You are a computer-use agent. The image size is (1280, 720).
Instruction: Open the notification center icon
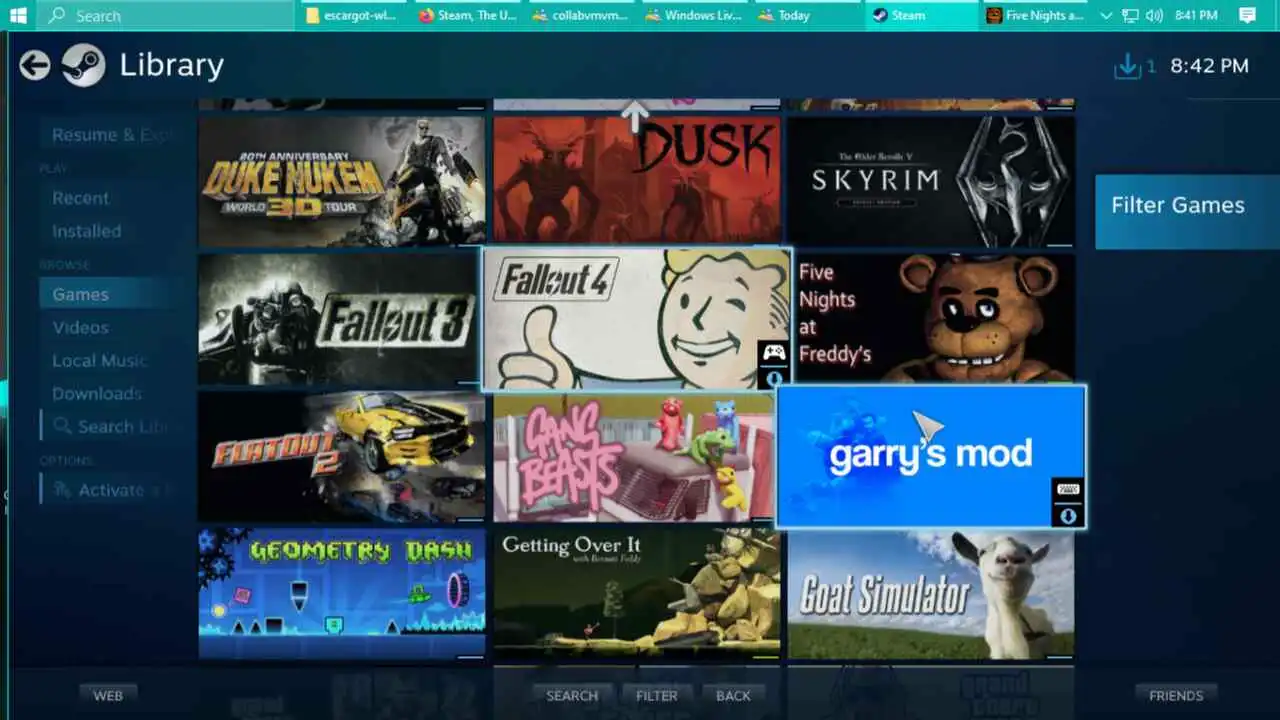tap(1247, 15)
